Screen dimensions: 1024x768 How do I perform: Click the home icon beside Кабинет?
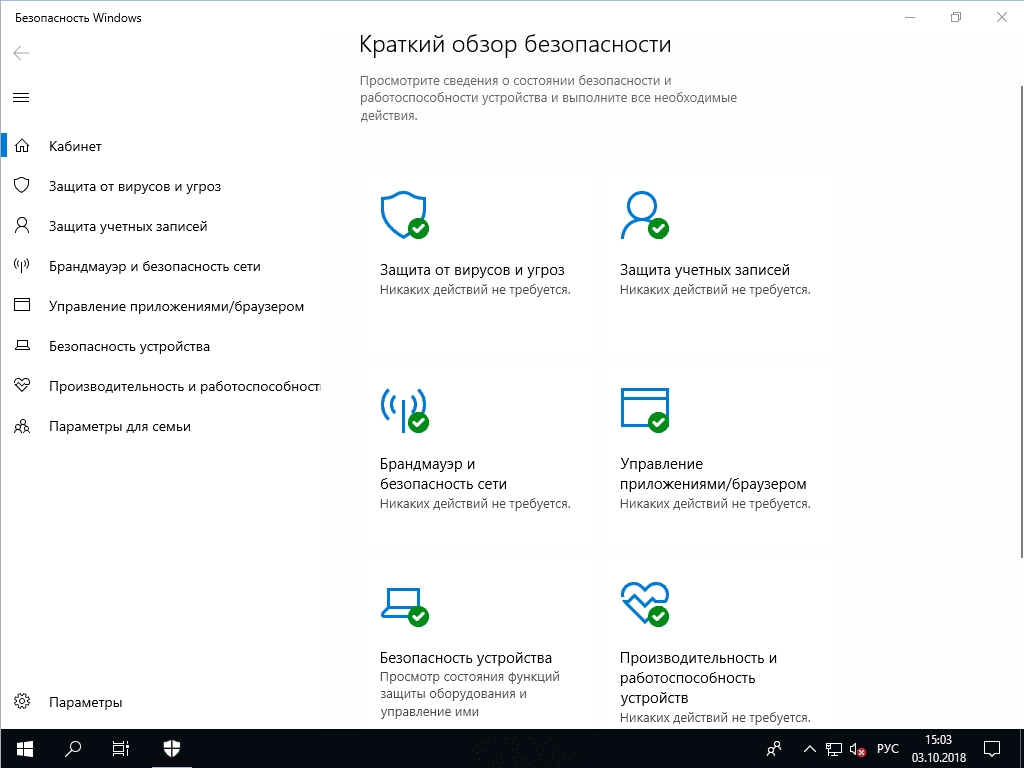[22, 146]
